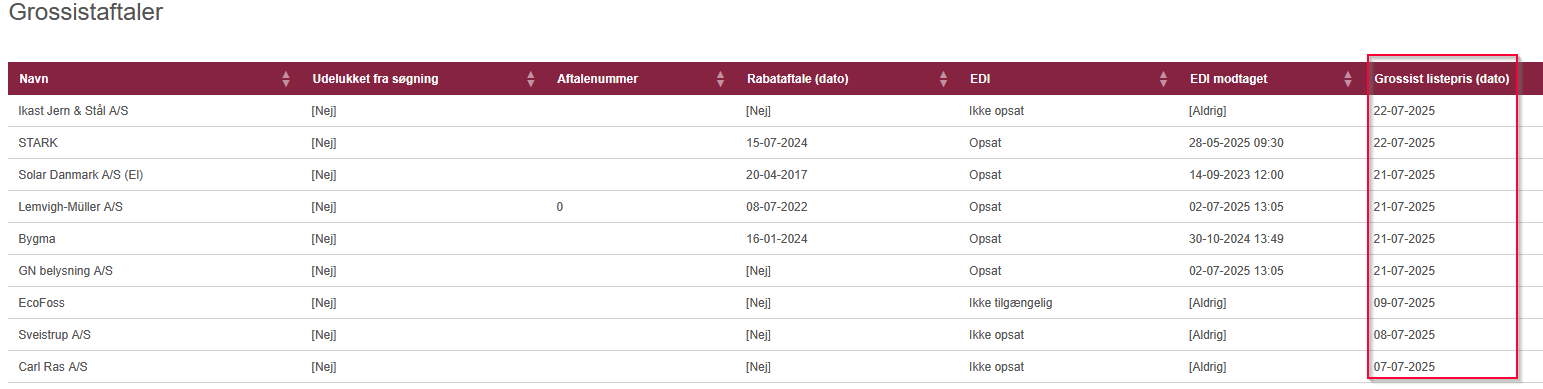This screenshot has width=1543, height=389.
Task: Click sort arrows in Udelukket fra søgning header
Action: (x=531, y=79)
